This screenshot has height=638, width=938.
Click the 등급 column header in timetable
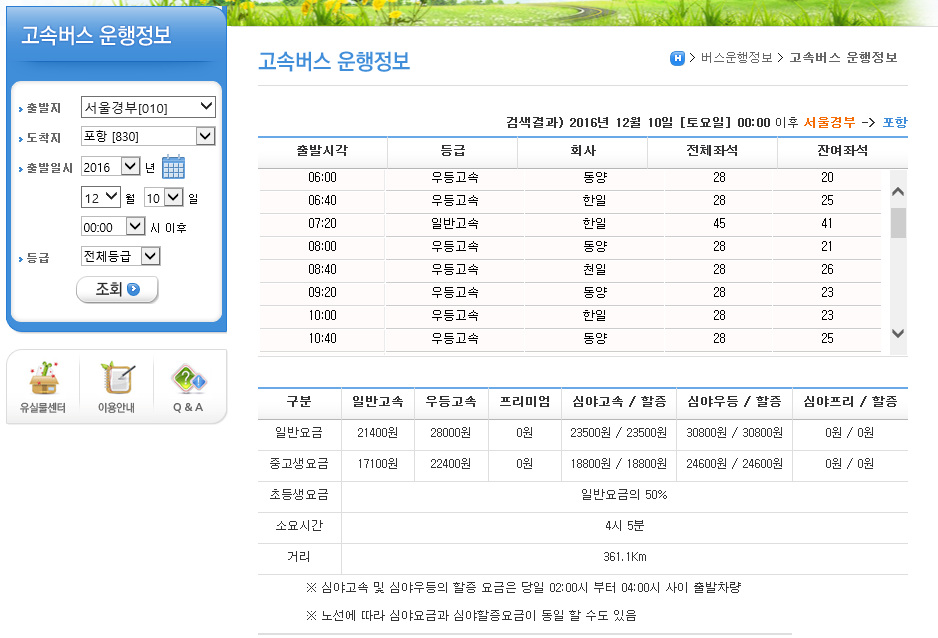pos(452,151)
